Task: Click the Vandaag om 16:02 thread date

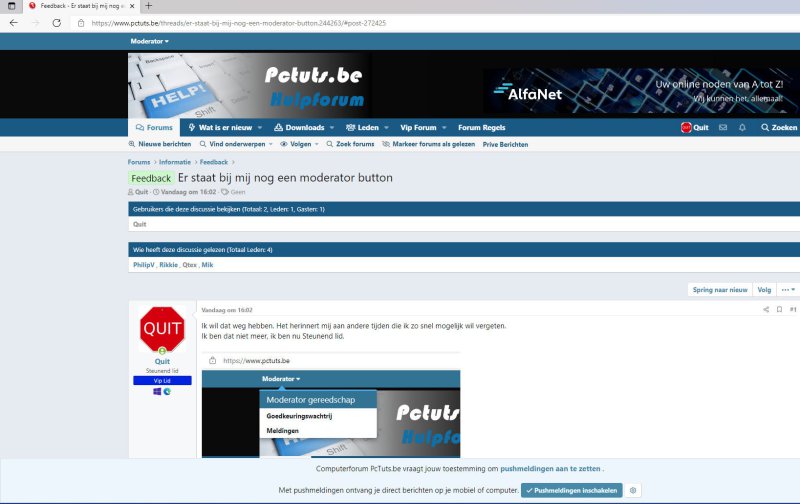Action: [188, 192]
